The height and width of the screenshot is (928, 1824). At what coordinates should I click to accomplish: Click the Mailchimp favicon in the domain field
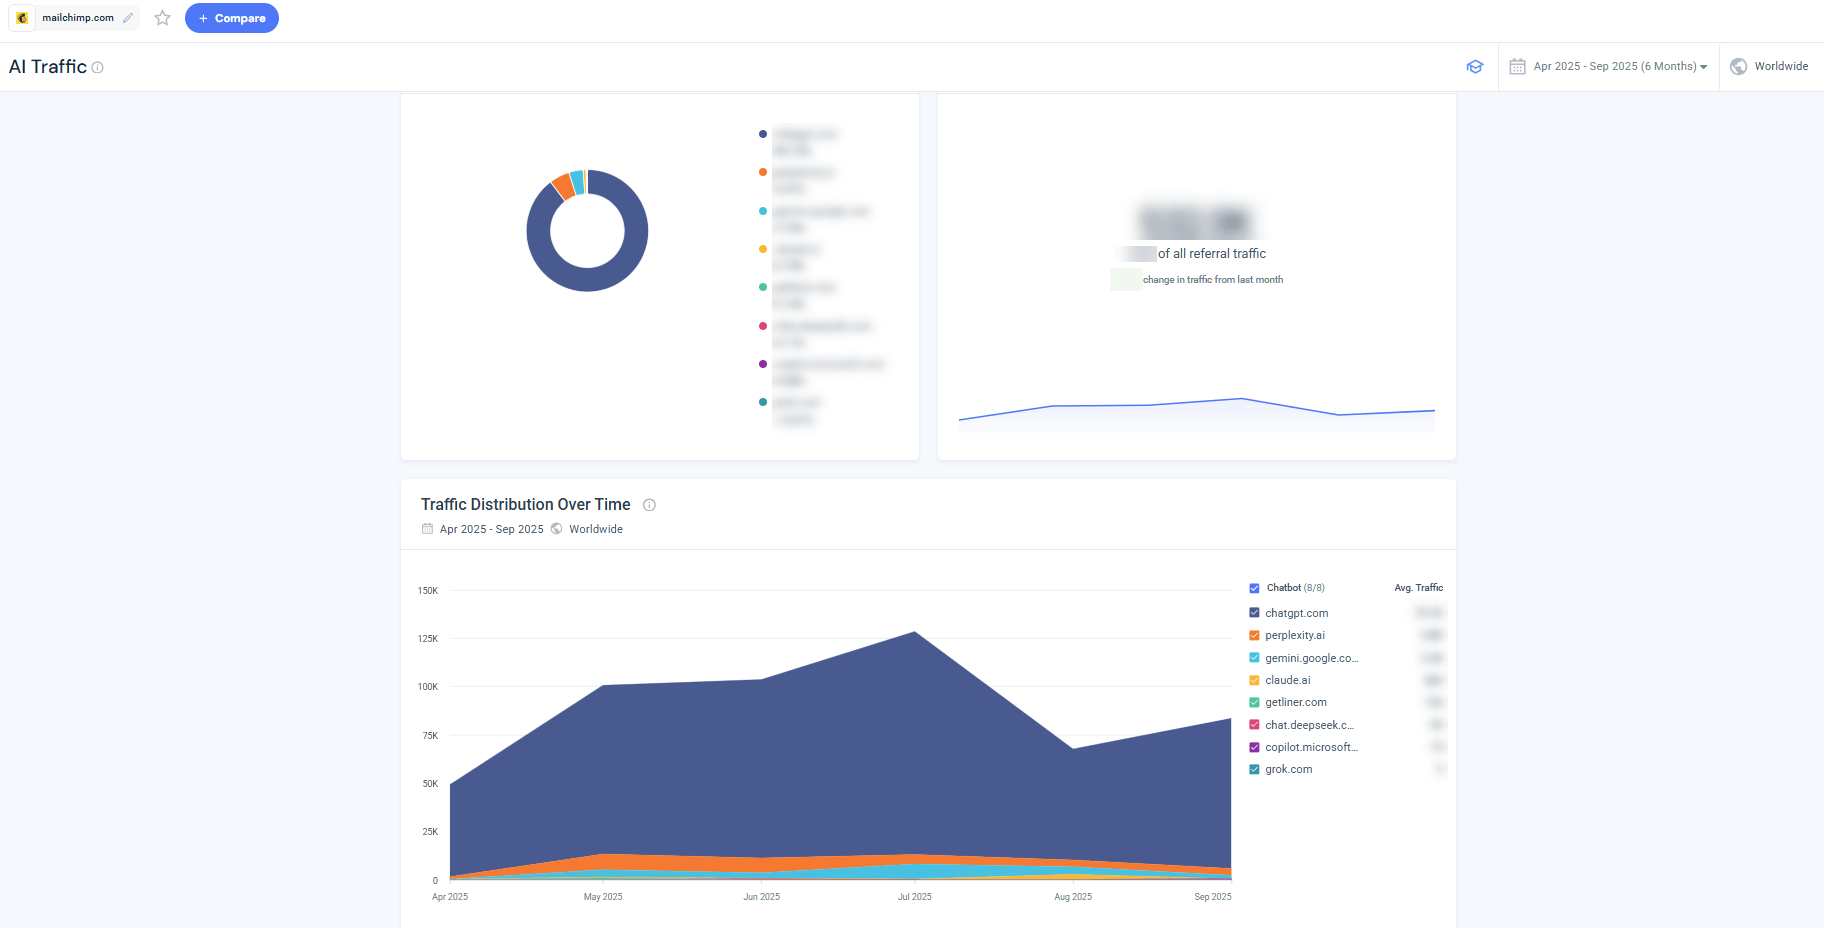click(21, 17)
